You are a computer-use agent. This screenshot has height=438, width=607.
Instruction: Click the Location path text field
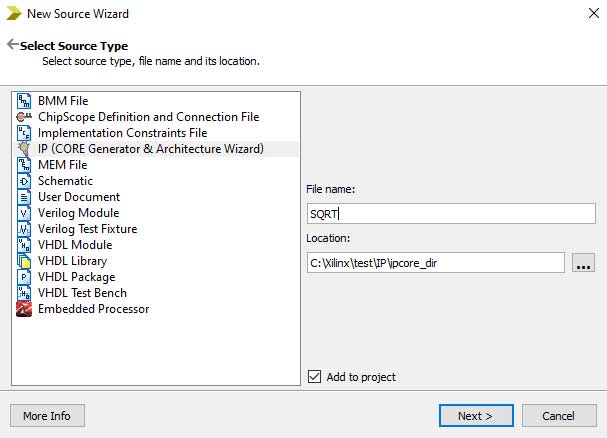tap(435, 262)
